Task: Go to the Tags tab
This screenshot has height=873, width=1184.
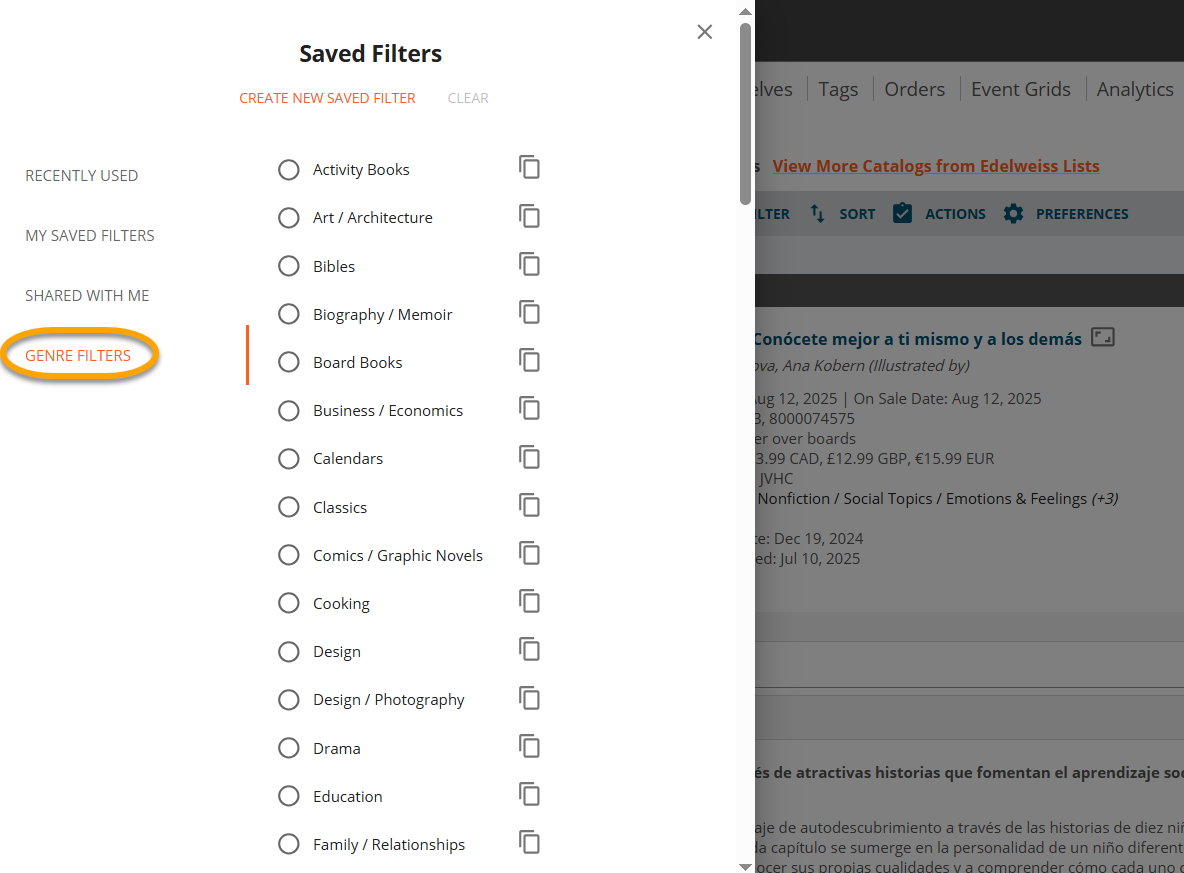Action: [838, 89]
